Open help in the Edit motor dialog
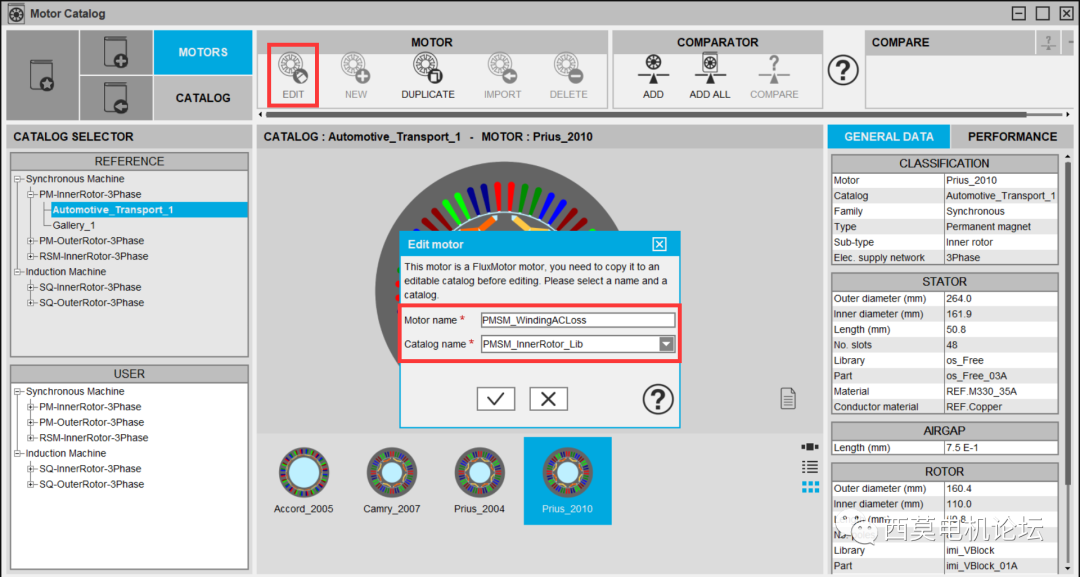Screen dimensions: 1080x577 pyautogui.click(x=658, y=399)
